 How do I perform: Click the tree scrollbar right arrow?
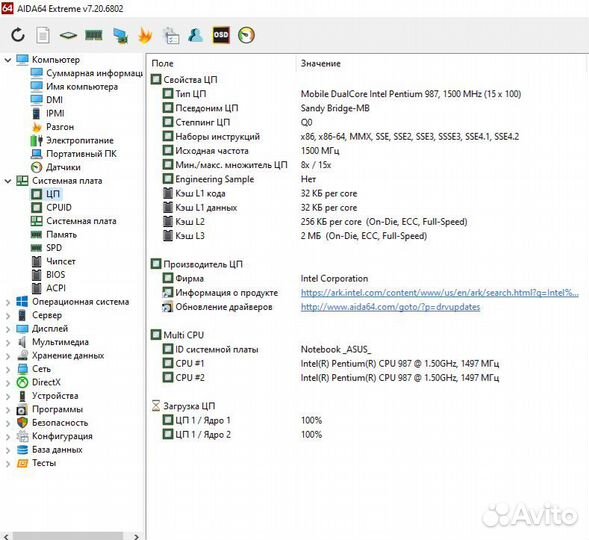pos(136,536)
